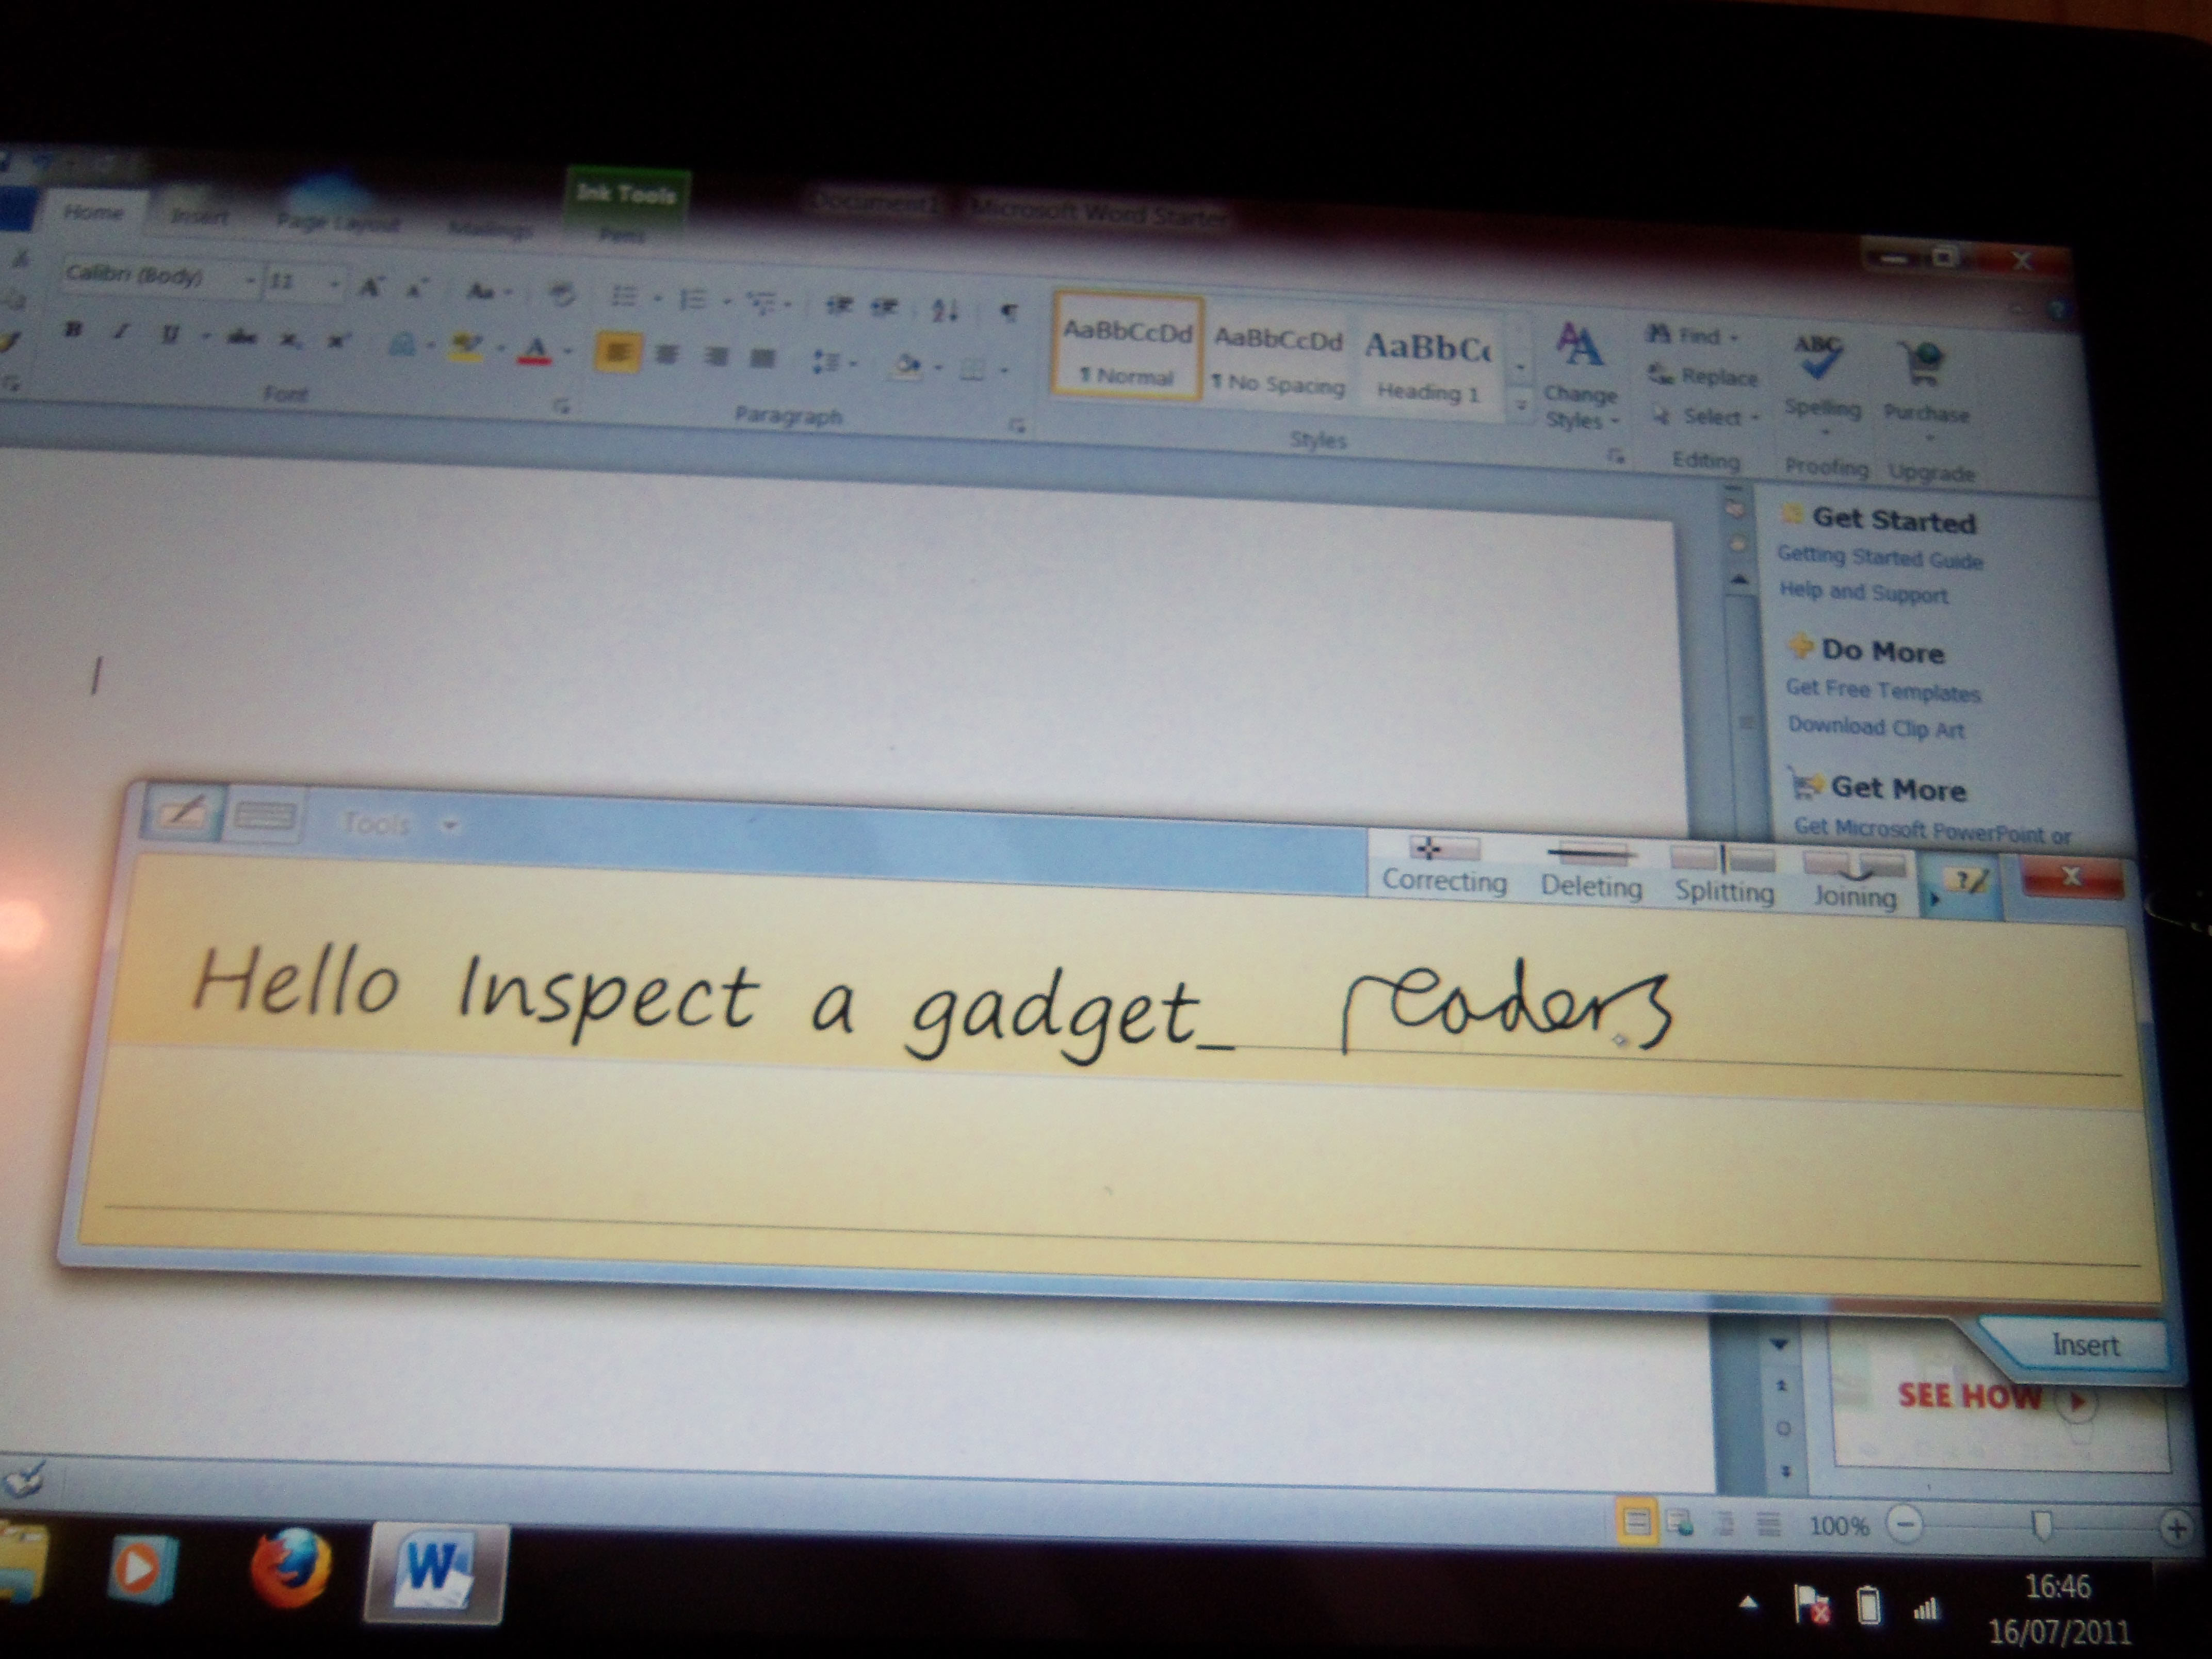This screenshot has width=2212, height=1659.
Task: Open the font size dropdown
Action: coord(334,286)
